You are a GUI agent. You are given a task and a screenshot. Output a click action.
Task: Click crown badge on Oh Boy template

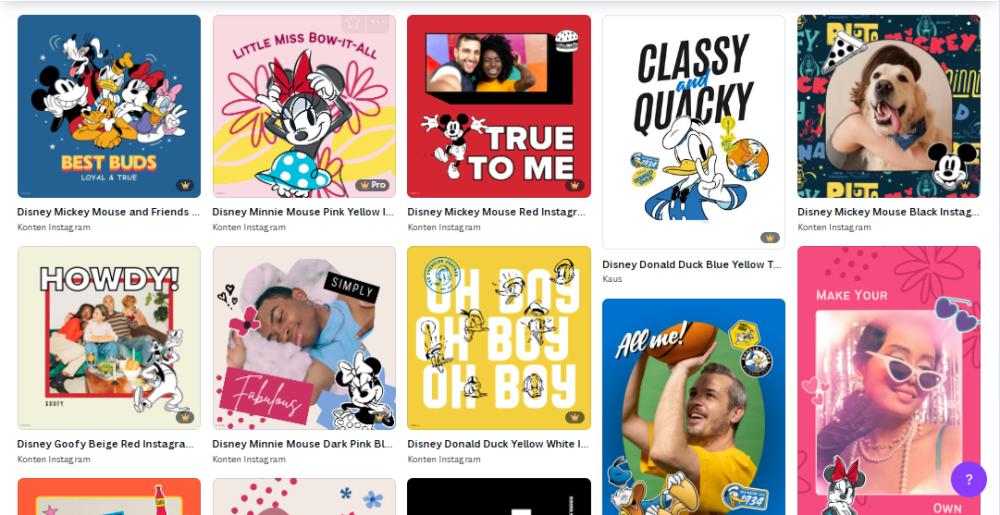(x=575, y=417)
